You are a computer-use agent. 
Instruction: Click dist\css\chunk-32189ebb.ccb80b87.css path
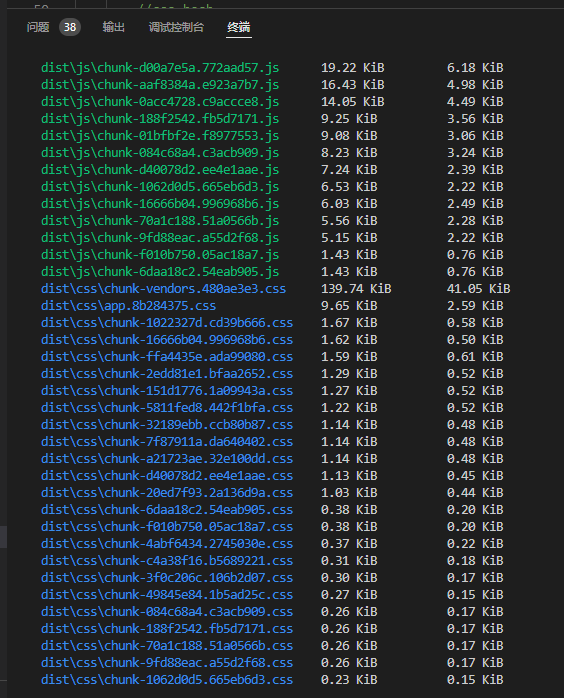tap(167, 425)
